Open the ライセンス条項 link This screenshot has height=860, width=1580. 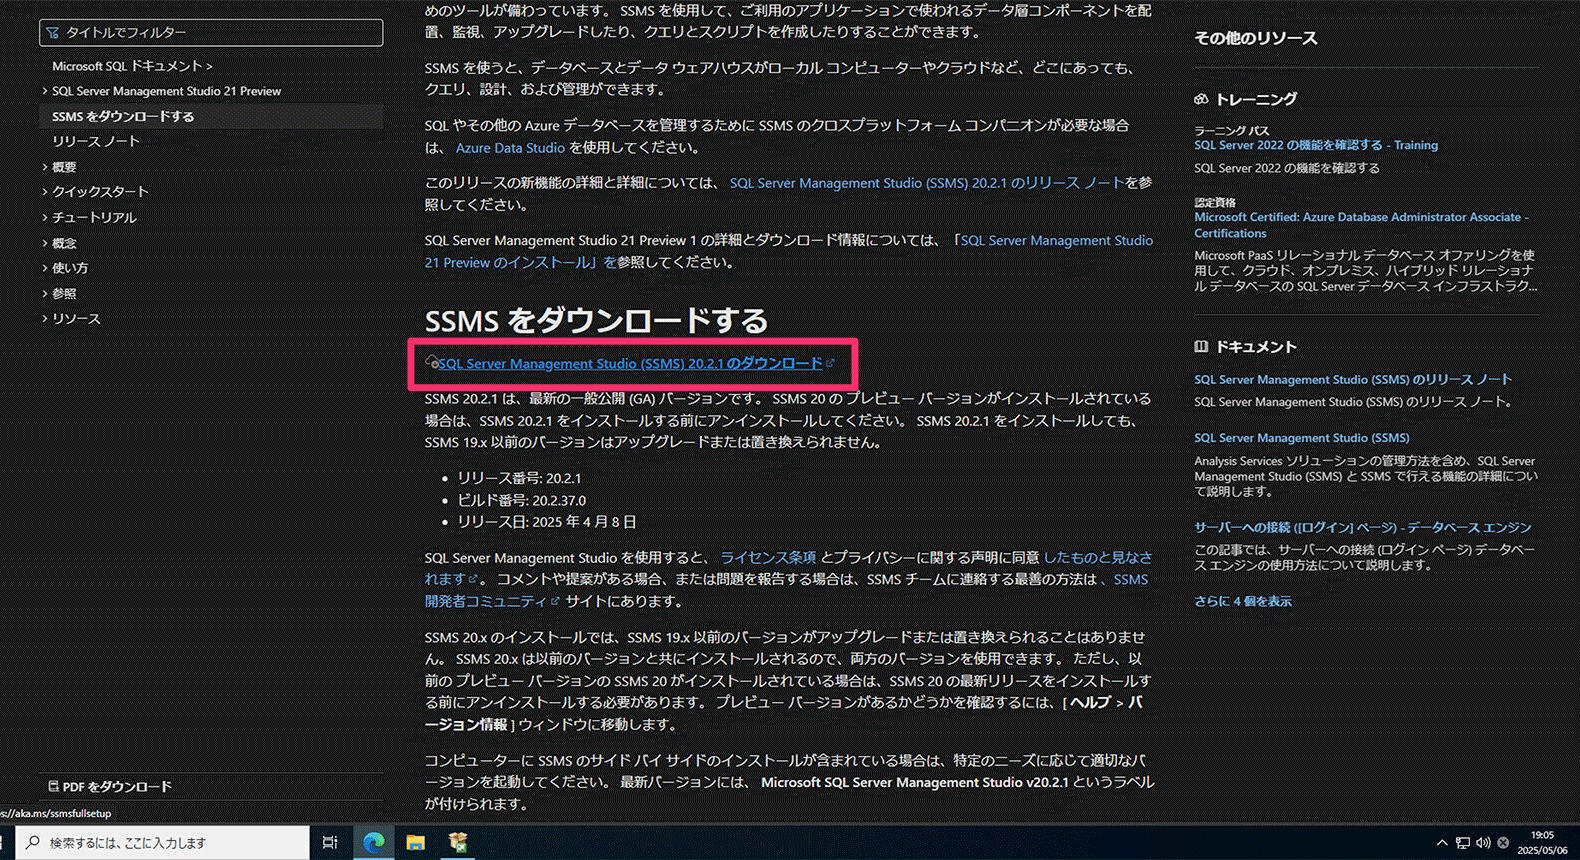click(768, 557)
